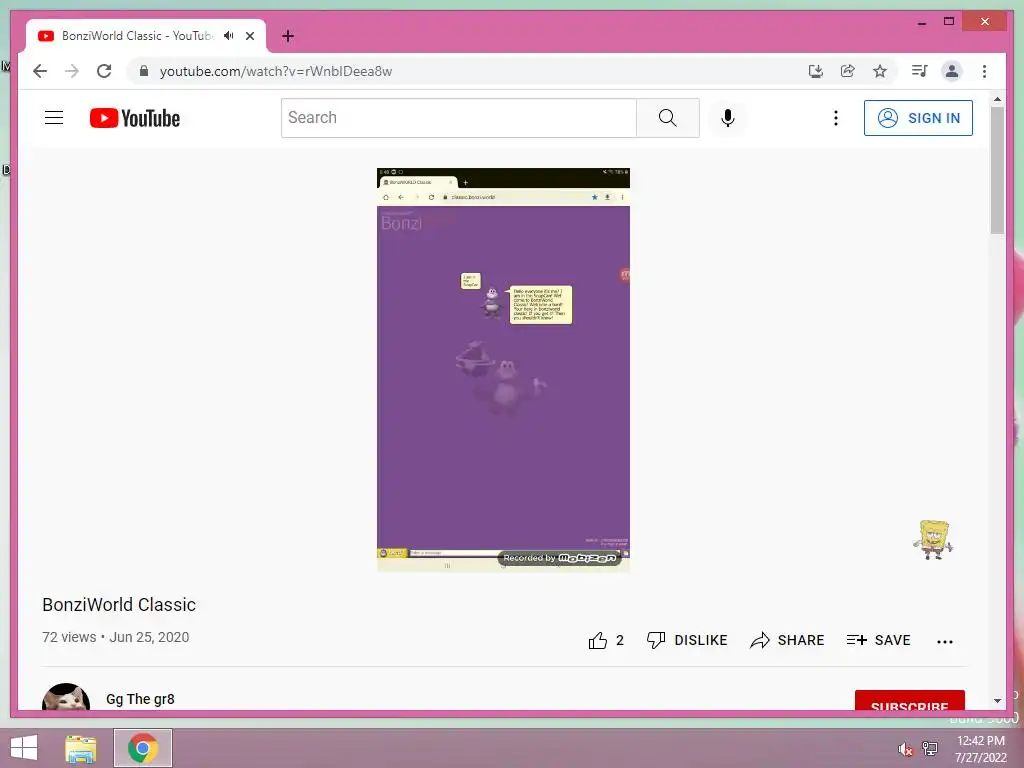Screen dimensions: 1024x768
Task: Click the SHARE button
Action: [787, 641]
